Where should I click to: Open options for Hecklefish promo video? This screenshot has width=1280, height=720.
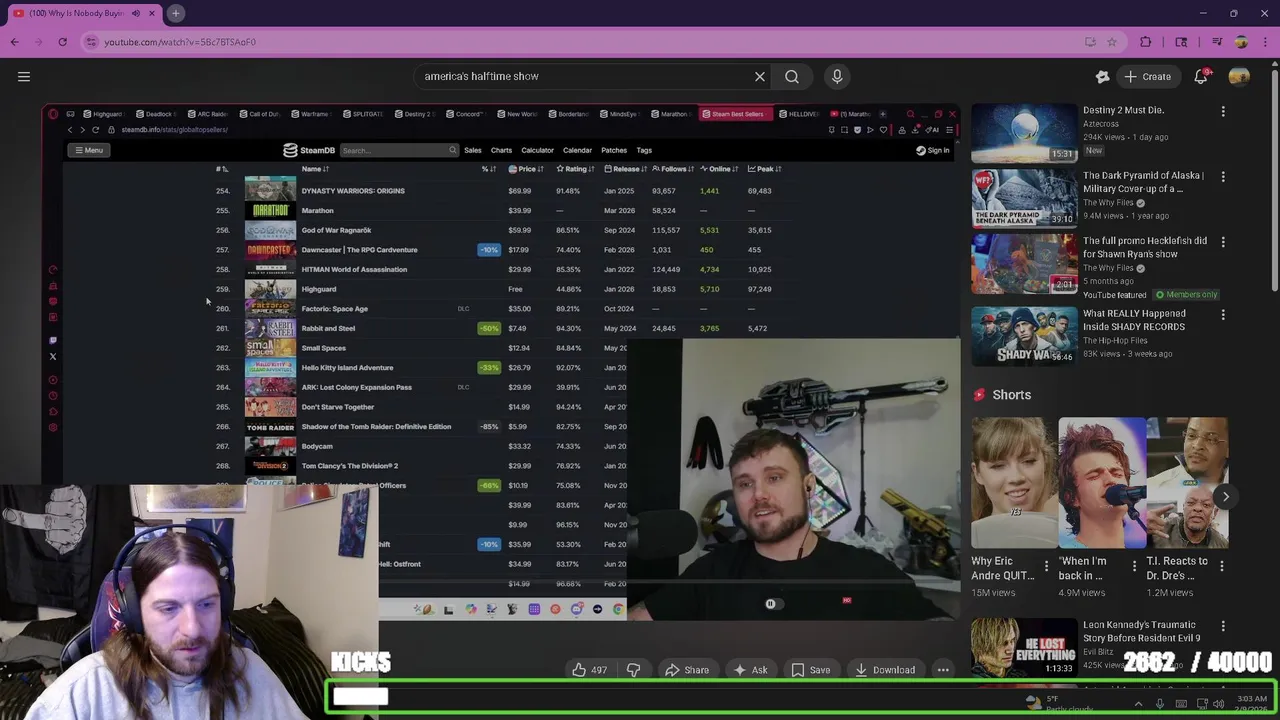[1223, 242]
